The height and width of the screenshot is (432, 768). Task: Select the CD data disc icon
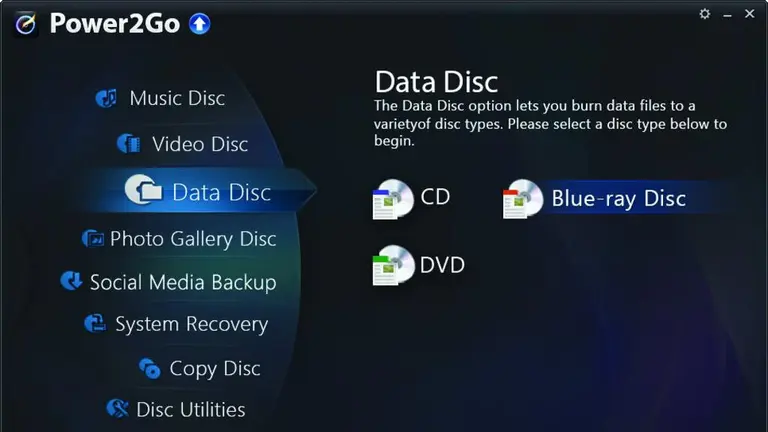point(393,199)
